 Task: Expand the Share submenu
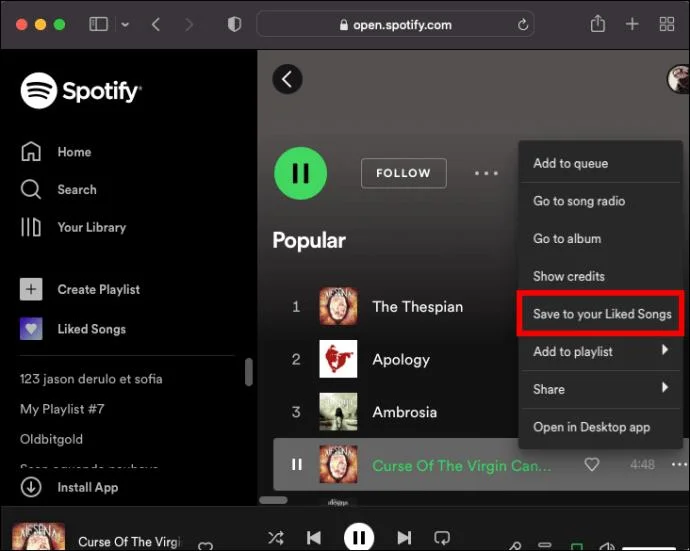pos(600,389)
